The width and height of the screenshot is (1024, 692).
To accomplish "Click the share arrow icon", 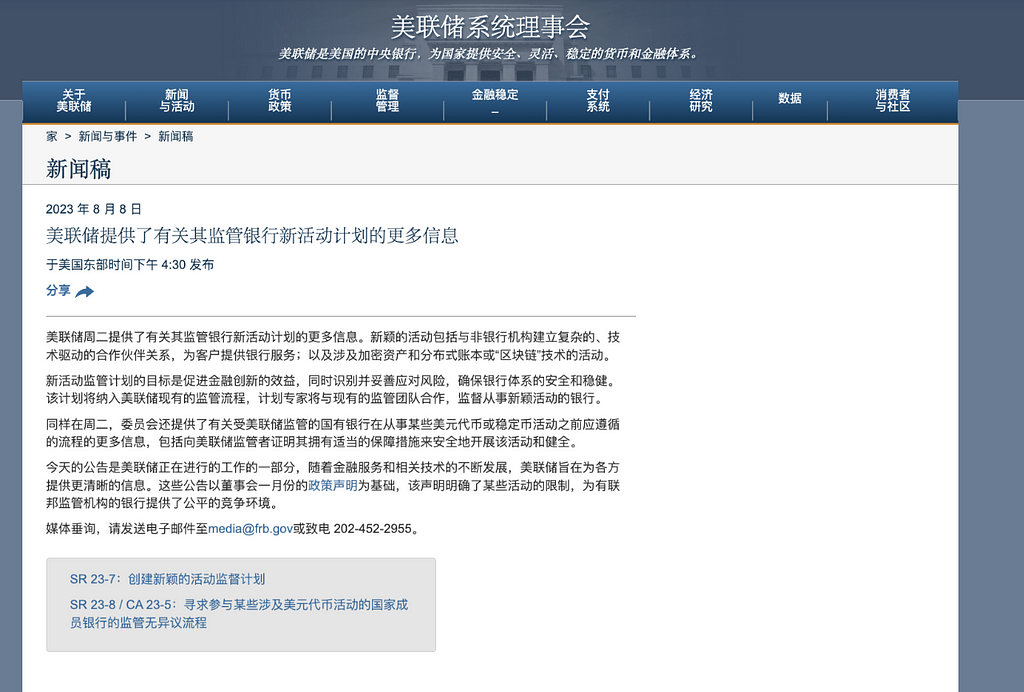I will [x=84, y=292].
